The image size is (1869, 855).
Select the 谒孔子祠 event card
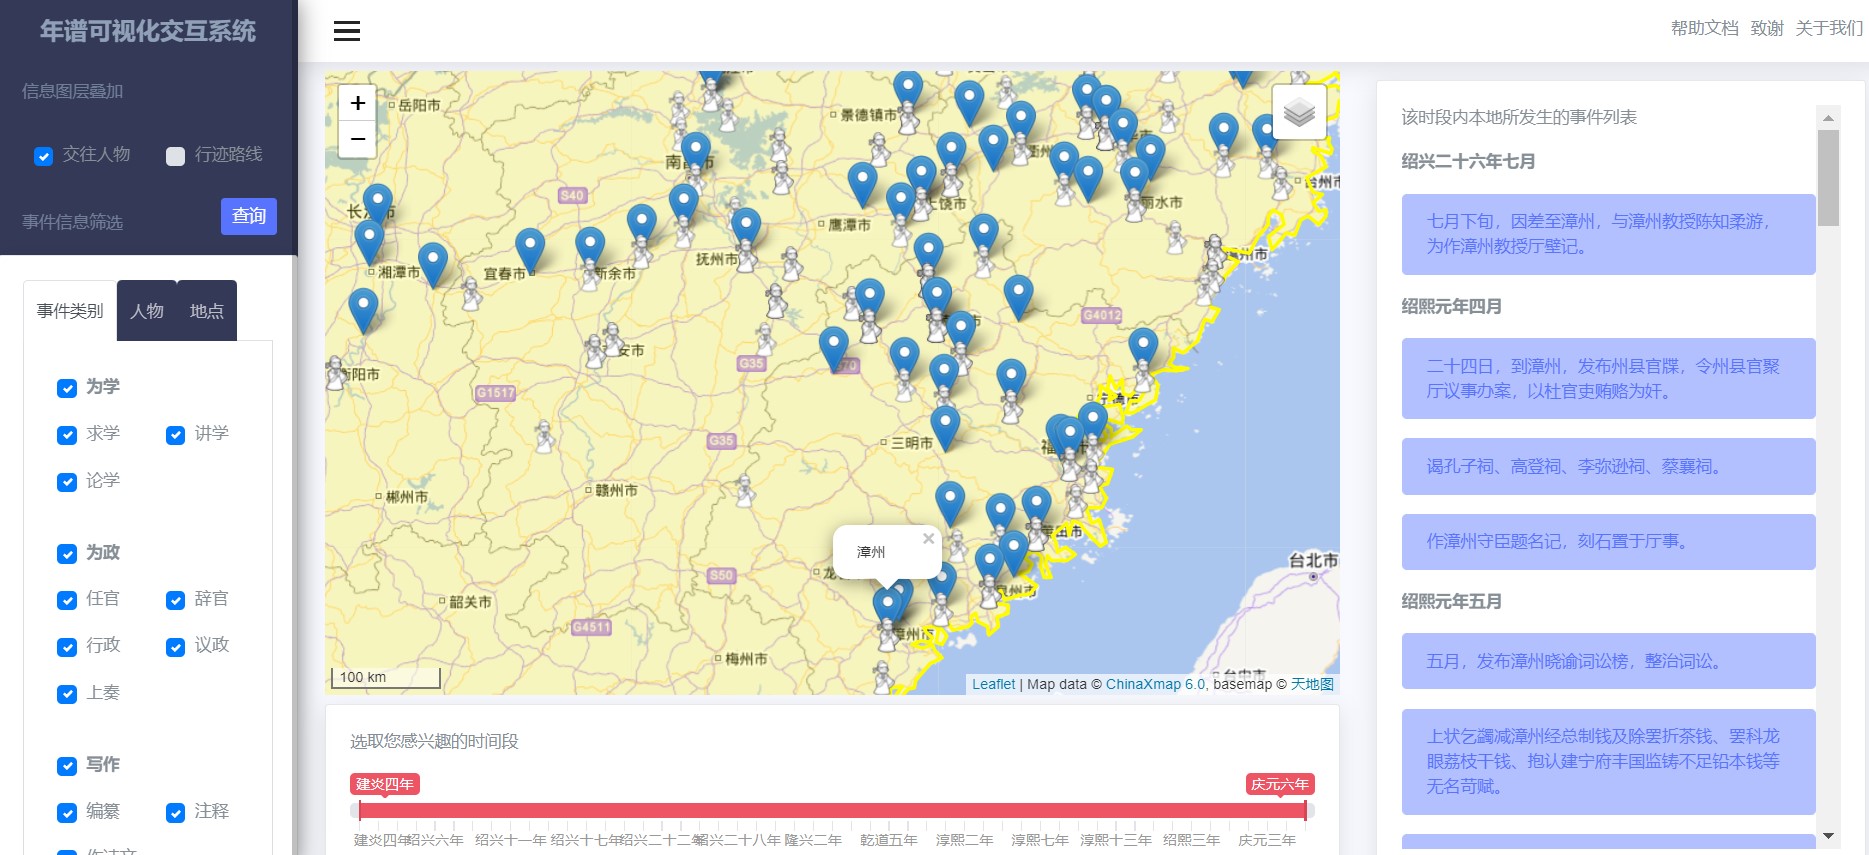click(x=1607, y=466)
